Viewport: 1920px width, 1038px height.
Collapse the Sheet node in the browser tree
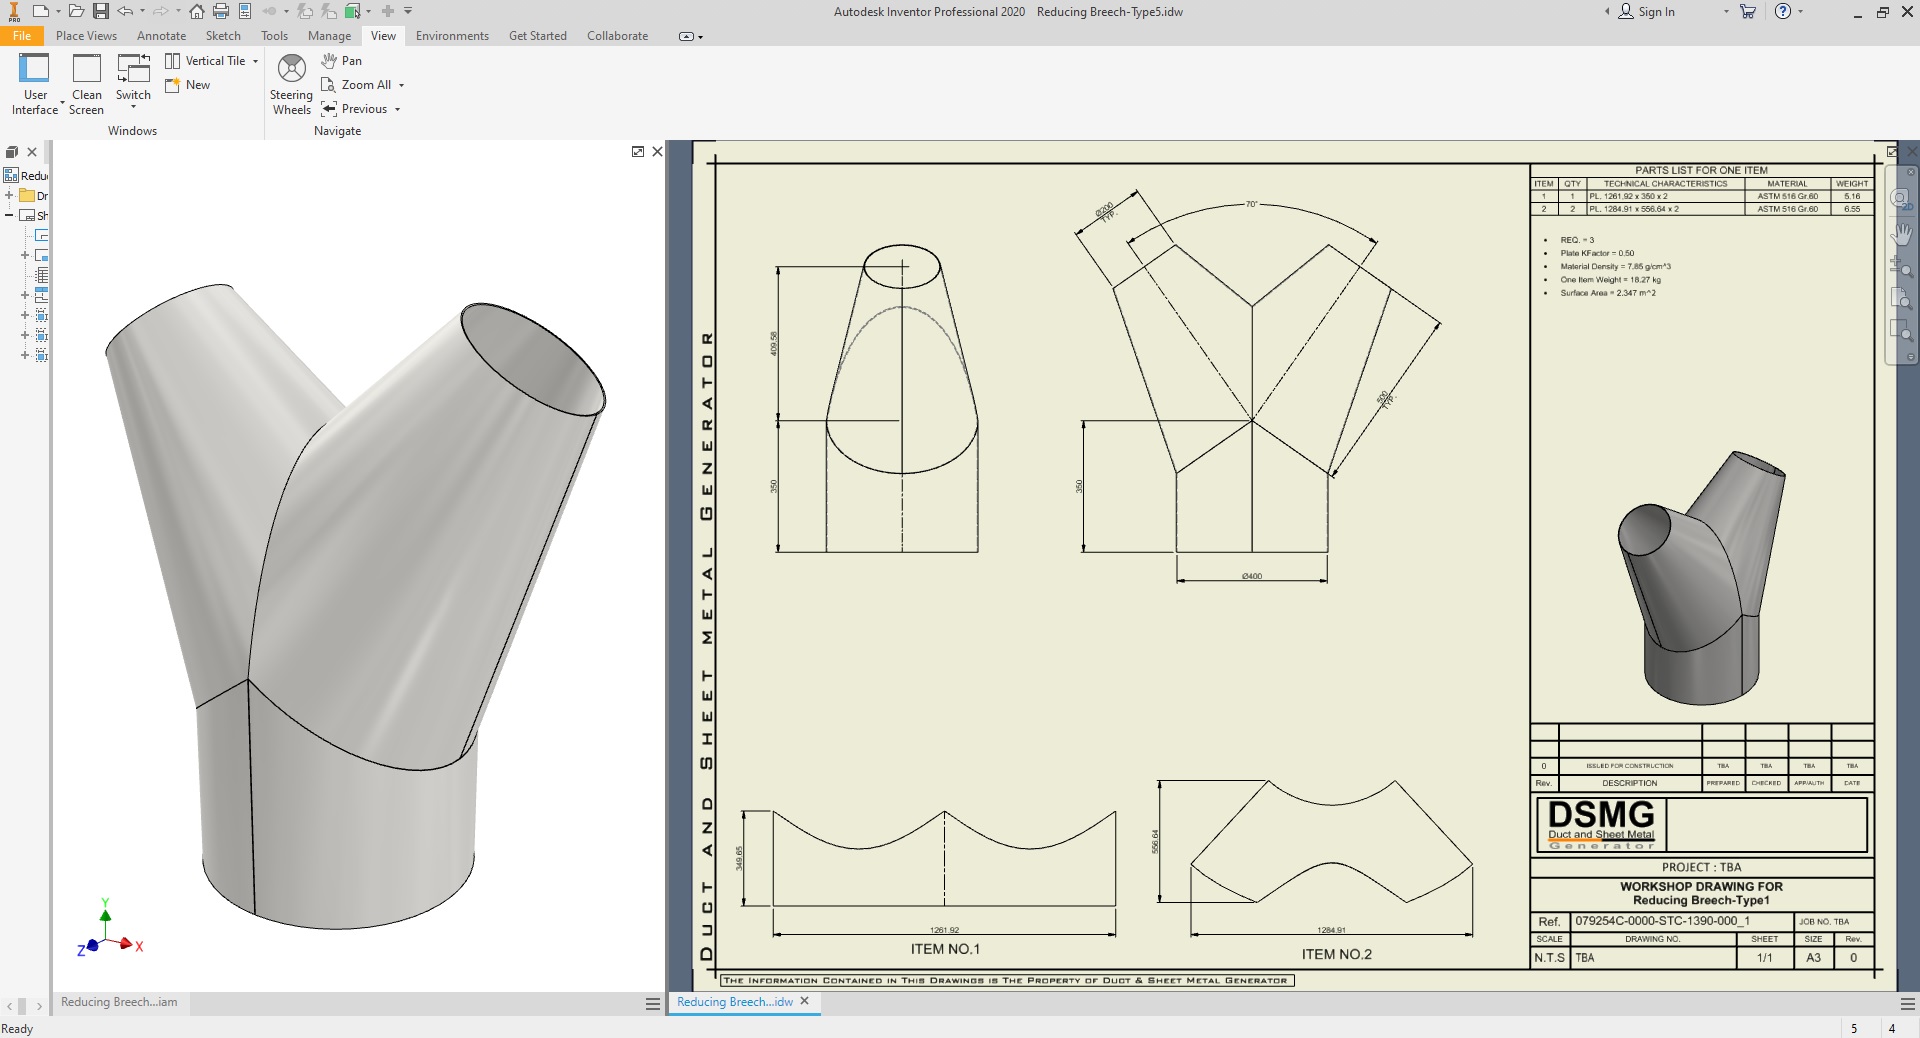point(8,215)
